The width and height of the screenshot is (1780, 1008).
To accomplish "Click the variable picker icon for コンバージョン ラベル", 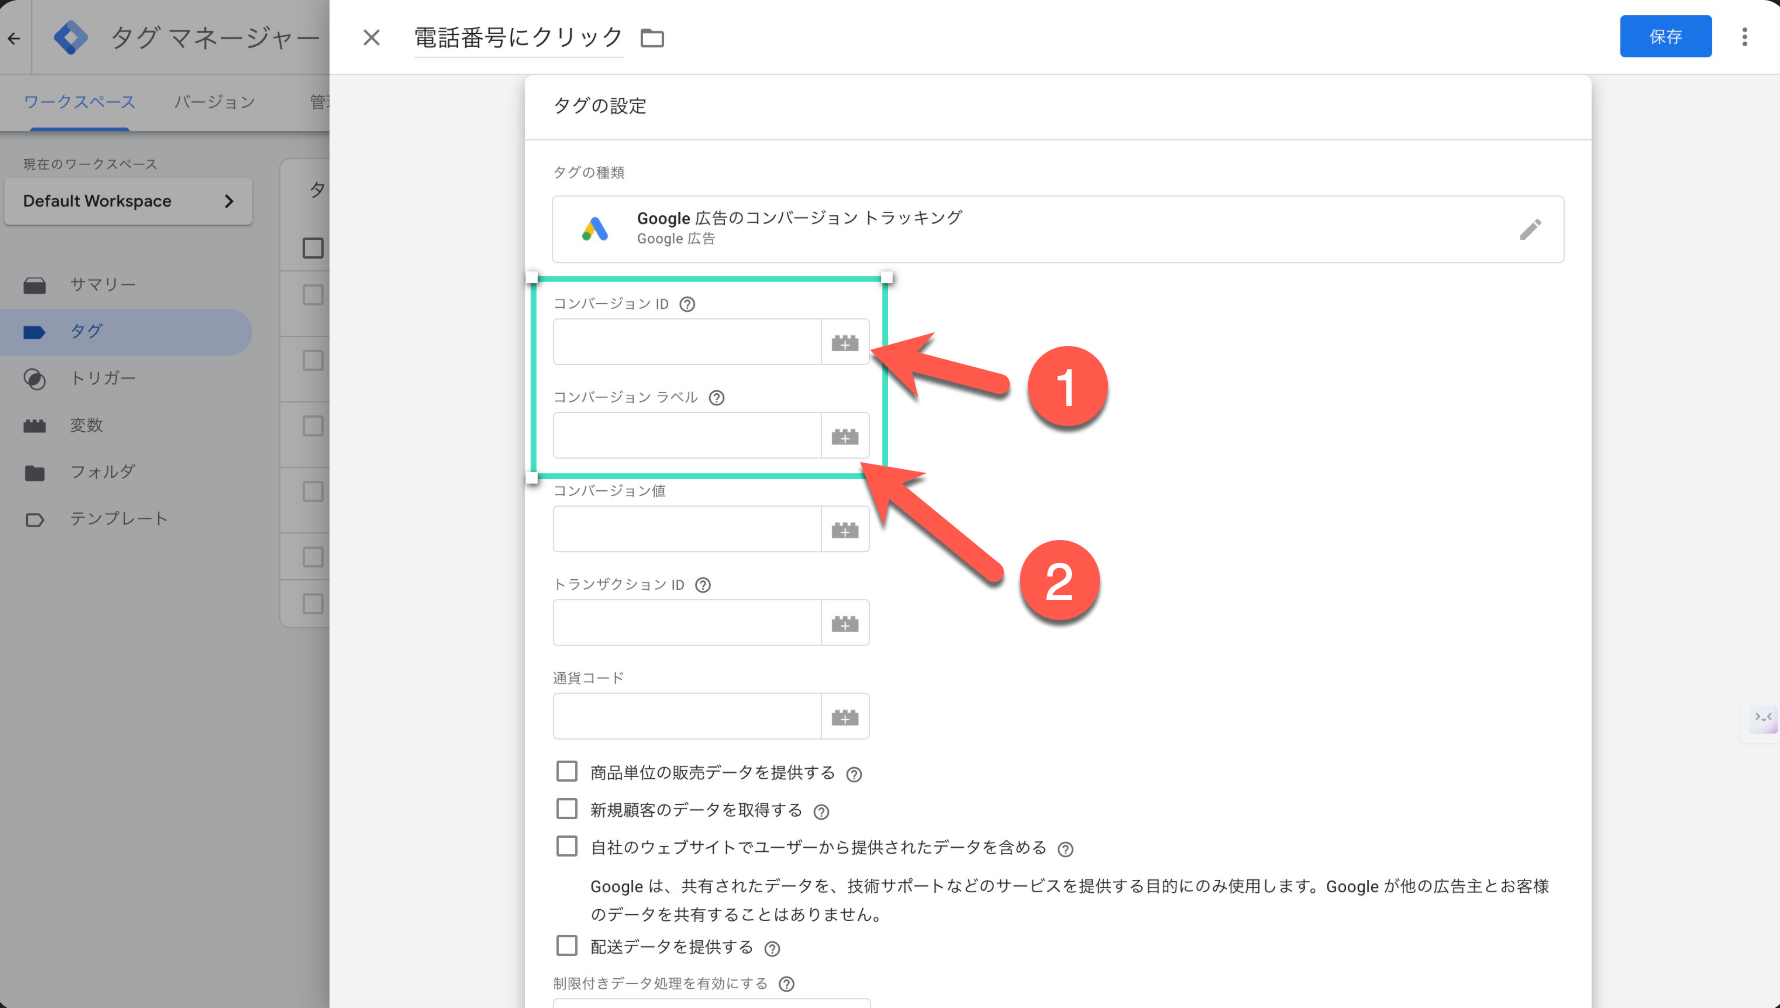I will (845, 437).
